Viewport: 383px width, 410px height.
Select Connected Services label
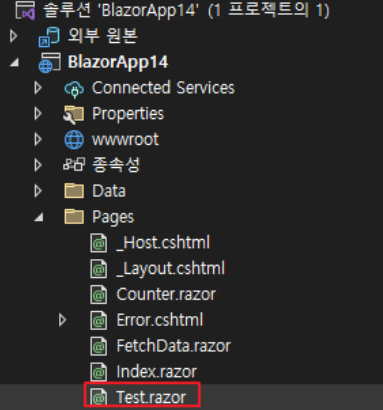coord(163,88)
